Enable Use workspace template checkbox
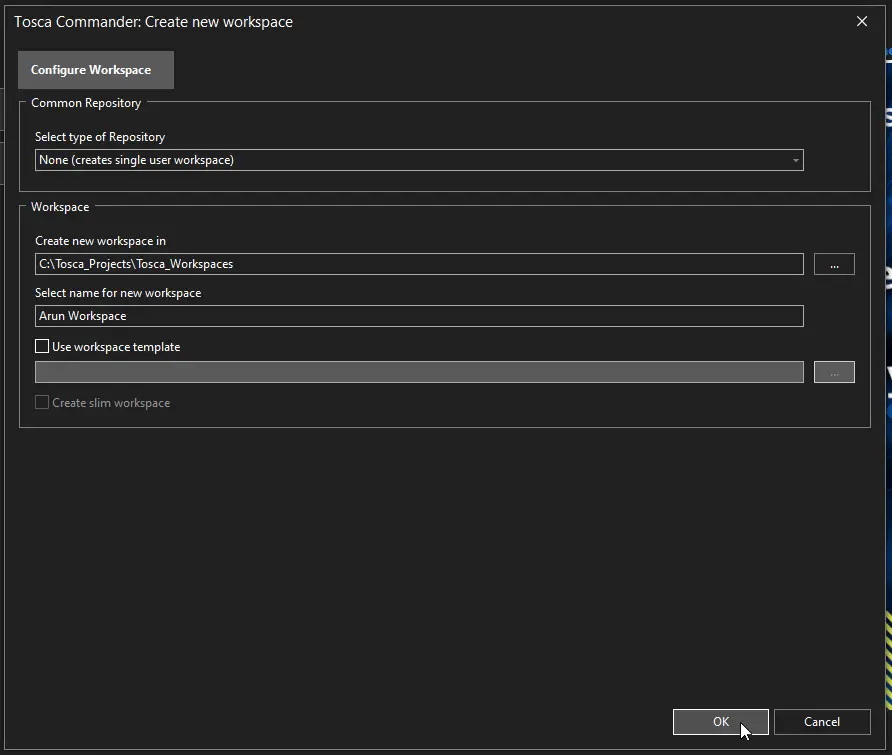 [x=42, y=346]
